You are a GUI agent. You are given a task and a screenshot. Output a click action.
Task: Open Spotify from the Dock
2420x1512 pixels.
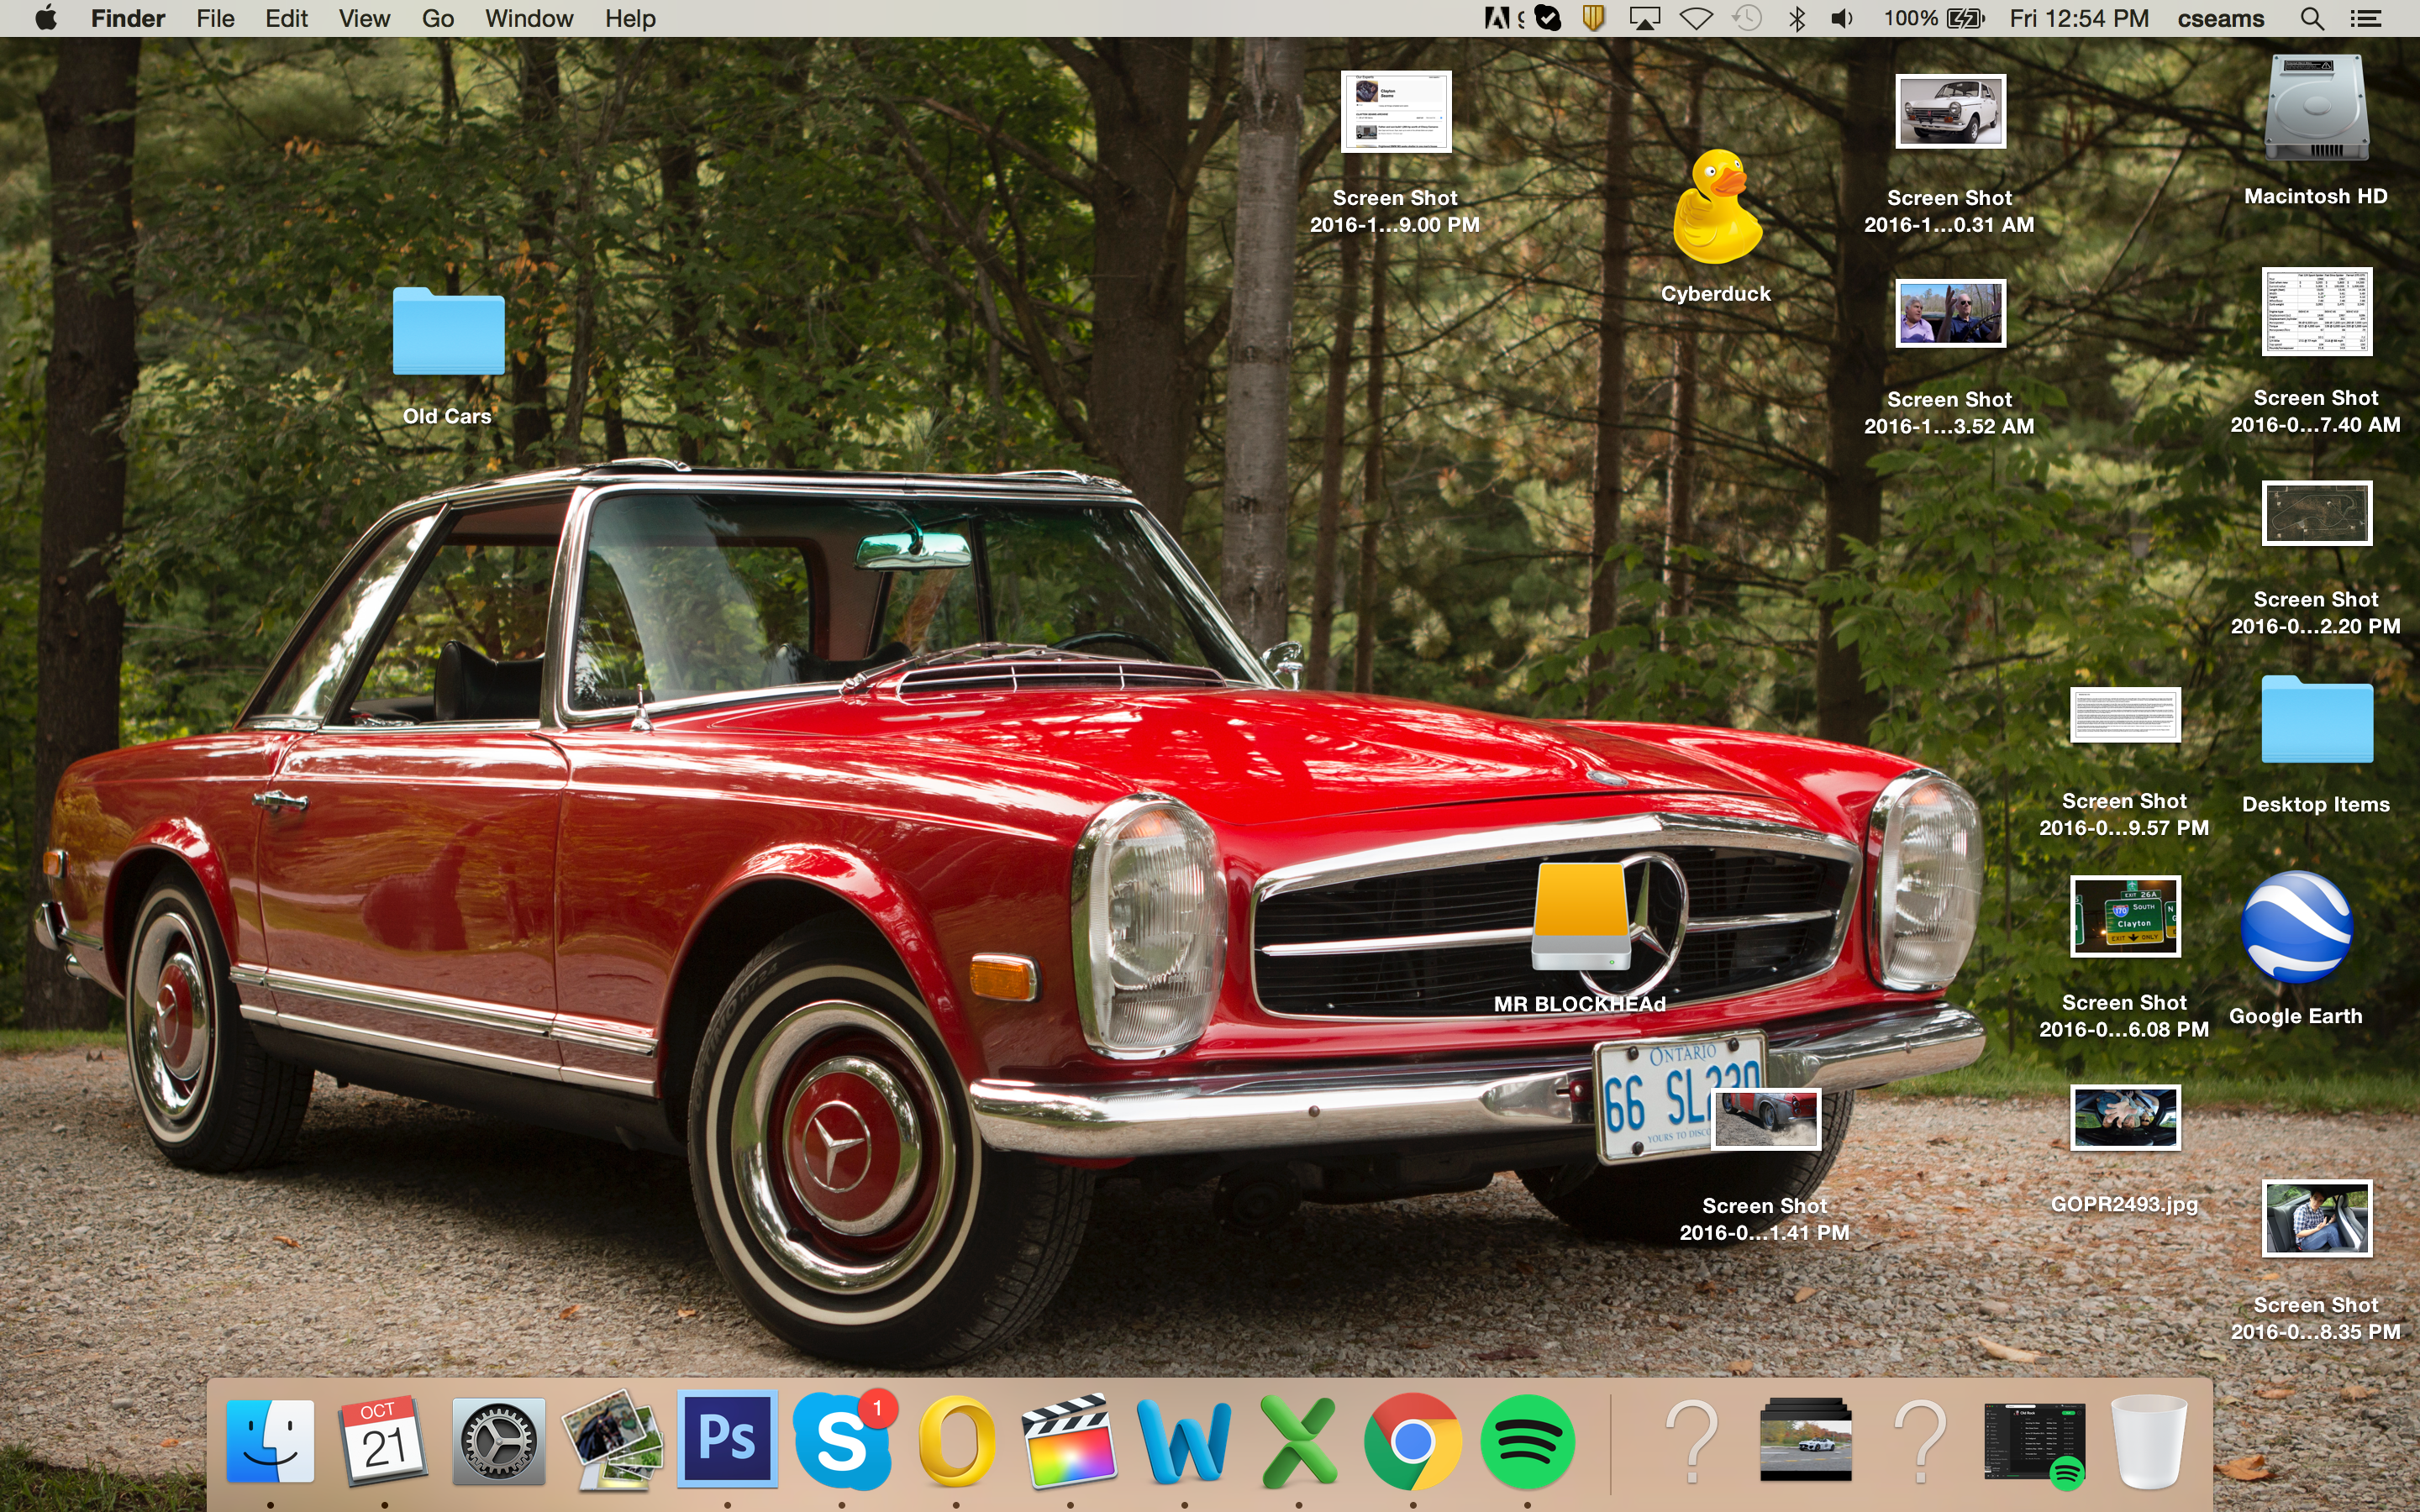1527,1441
